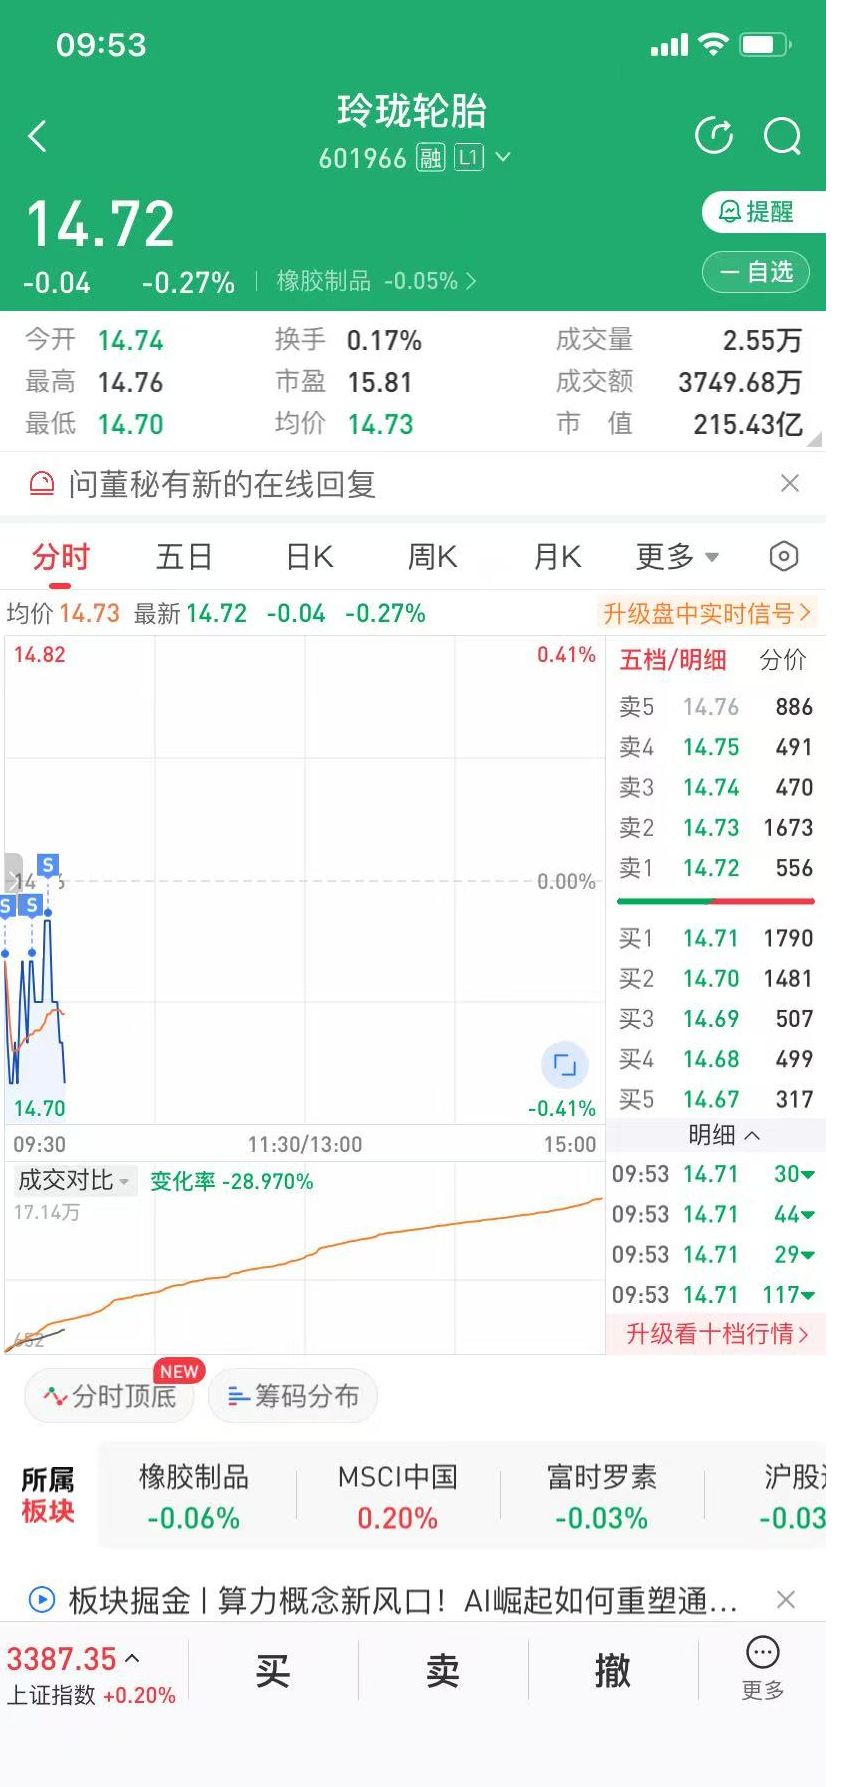The image size is (841, 1787).
Task: Tap the 卖5 14.76 886 order row
Action: click(716, 707)
